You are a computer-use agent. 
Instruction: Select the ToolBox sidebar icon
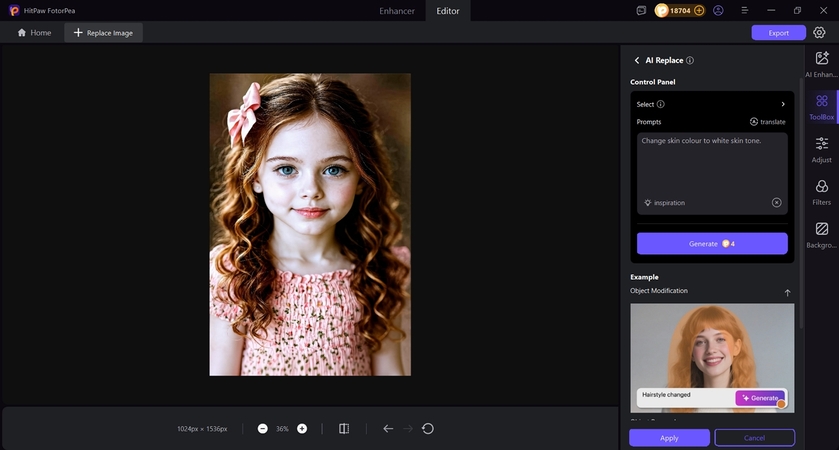pyautogui.click(x=821, y=107)
